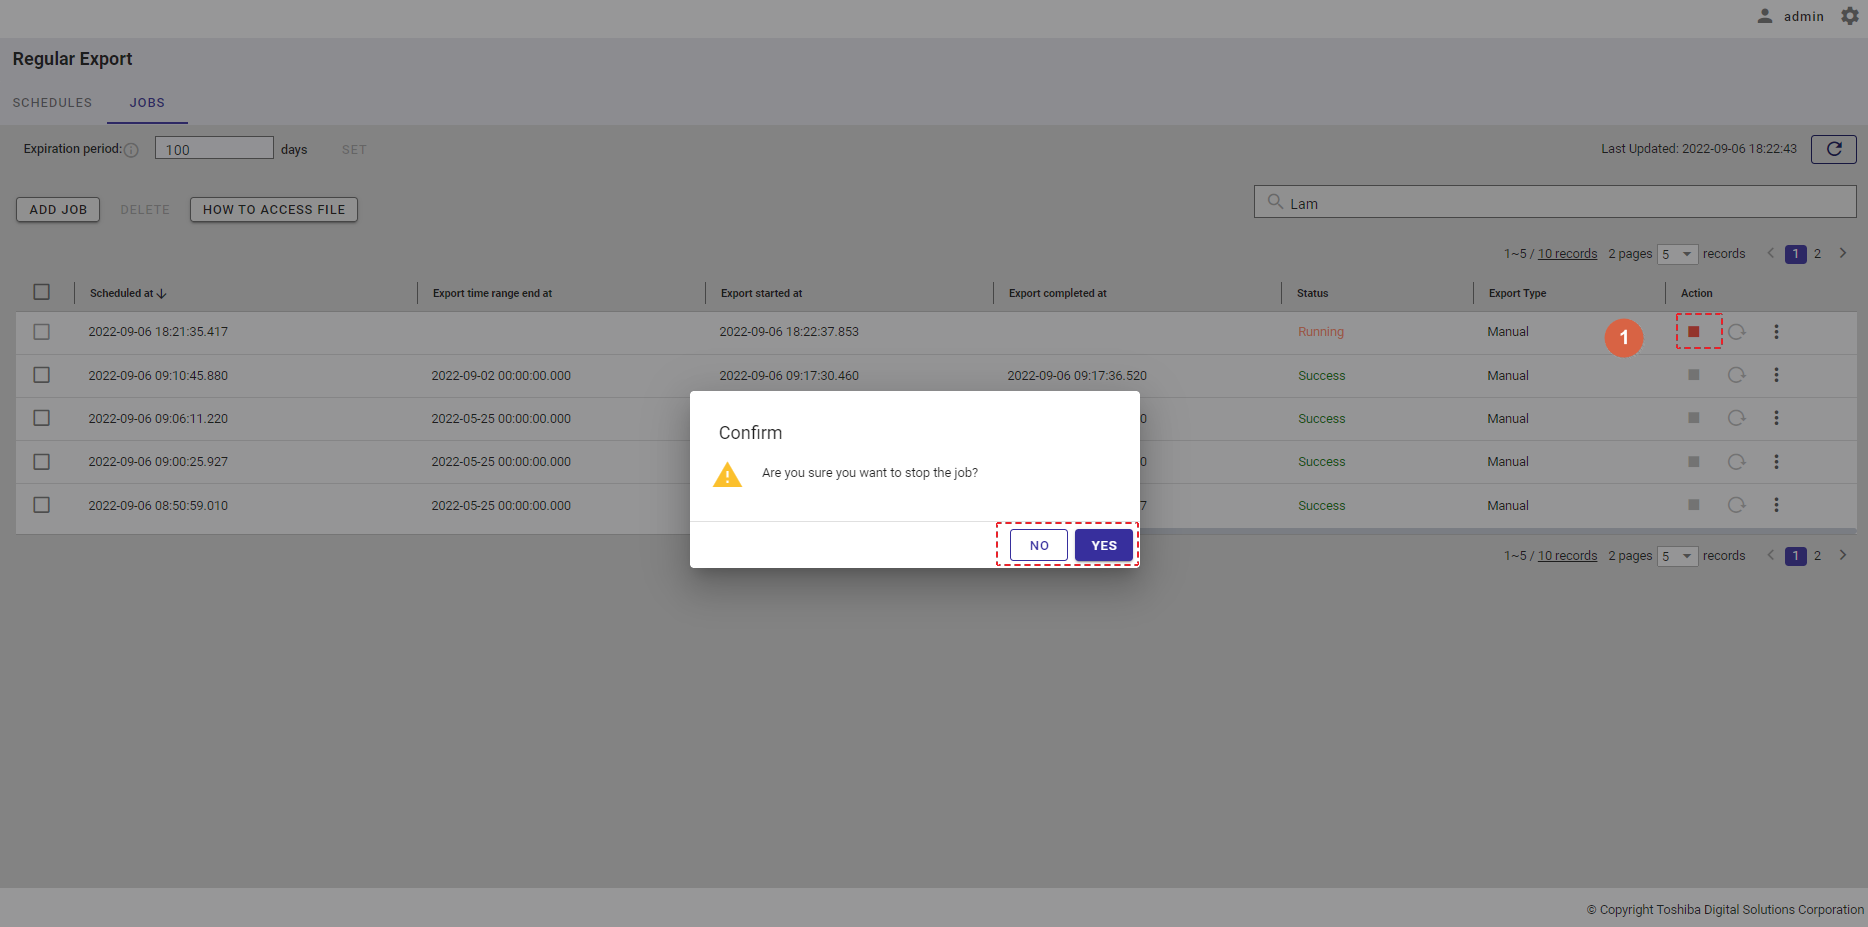
Task: Go to the next page using top chevron
Action: point(1842,253)
